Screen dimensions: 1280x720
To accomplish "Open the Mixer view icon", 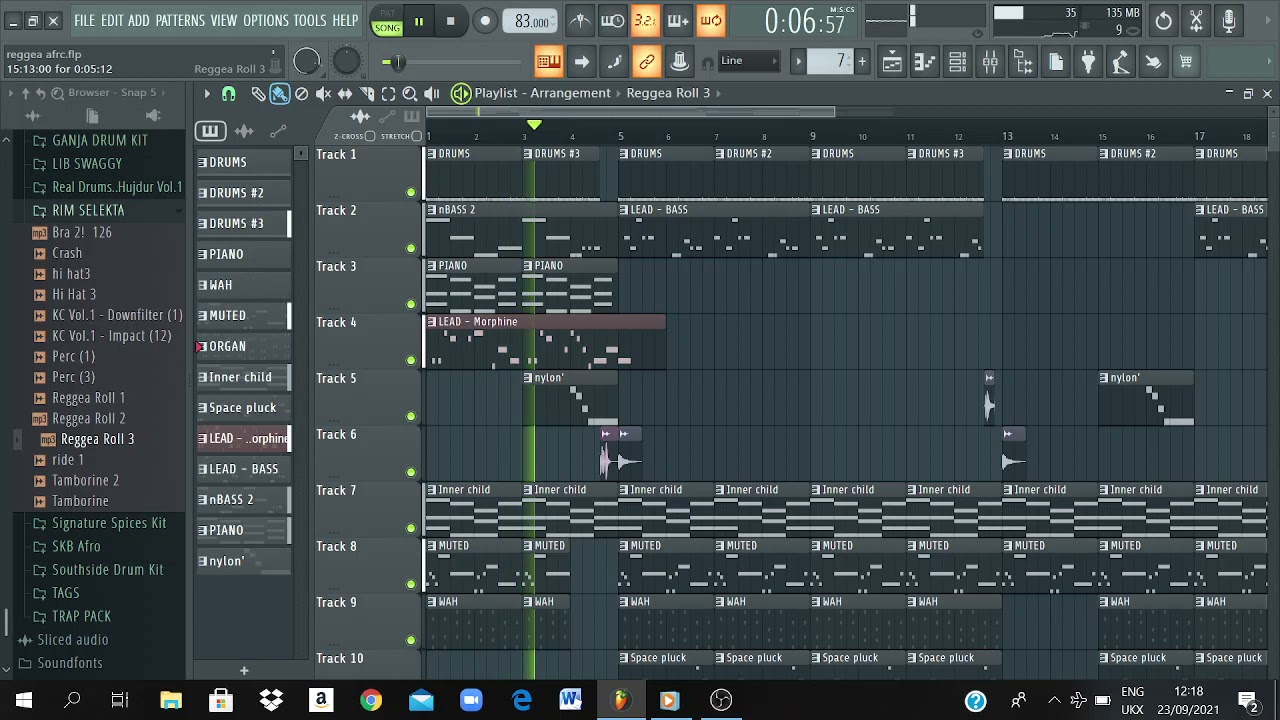I will (x=990, y=62).
